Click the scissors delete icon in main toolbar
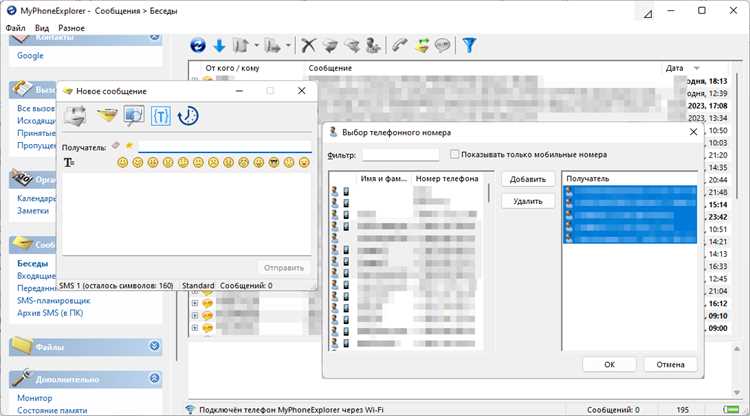This screenshot has width=750, height=416. (x=309, y=45)
